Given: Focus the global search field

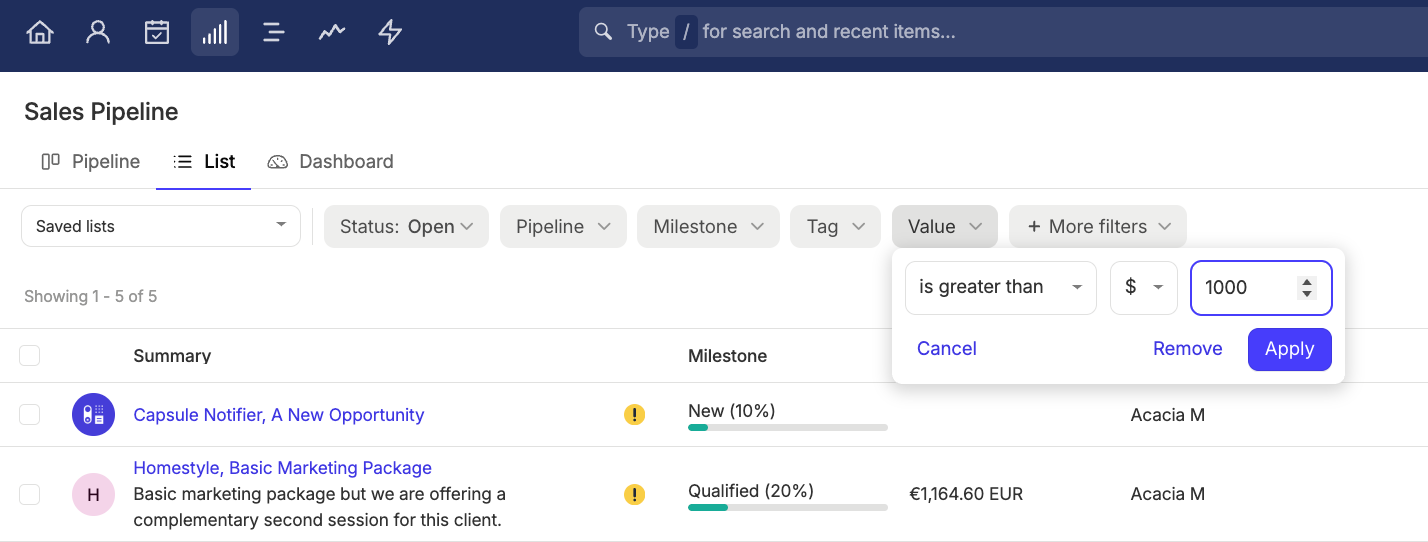Looking at the screenshot, I should (1003, 32).
